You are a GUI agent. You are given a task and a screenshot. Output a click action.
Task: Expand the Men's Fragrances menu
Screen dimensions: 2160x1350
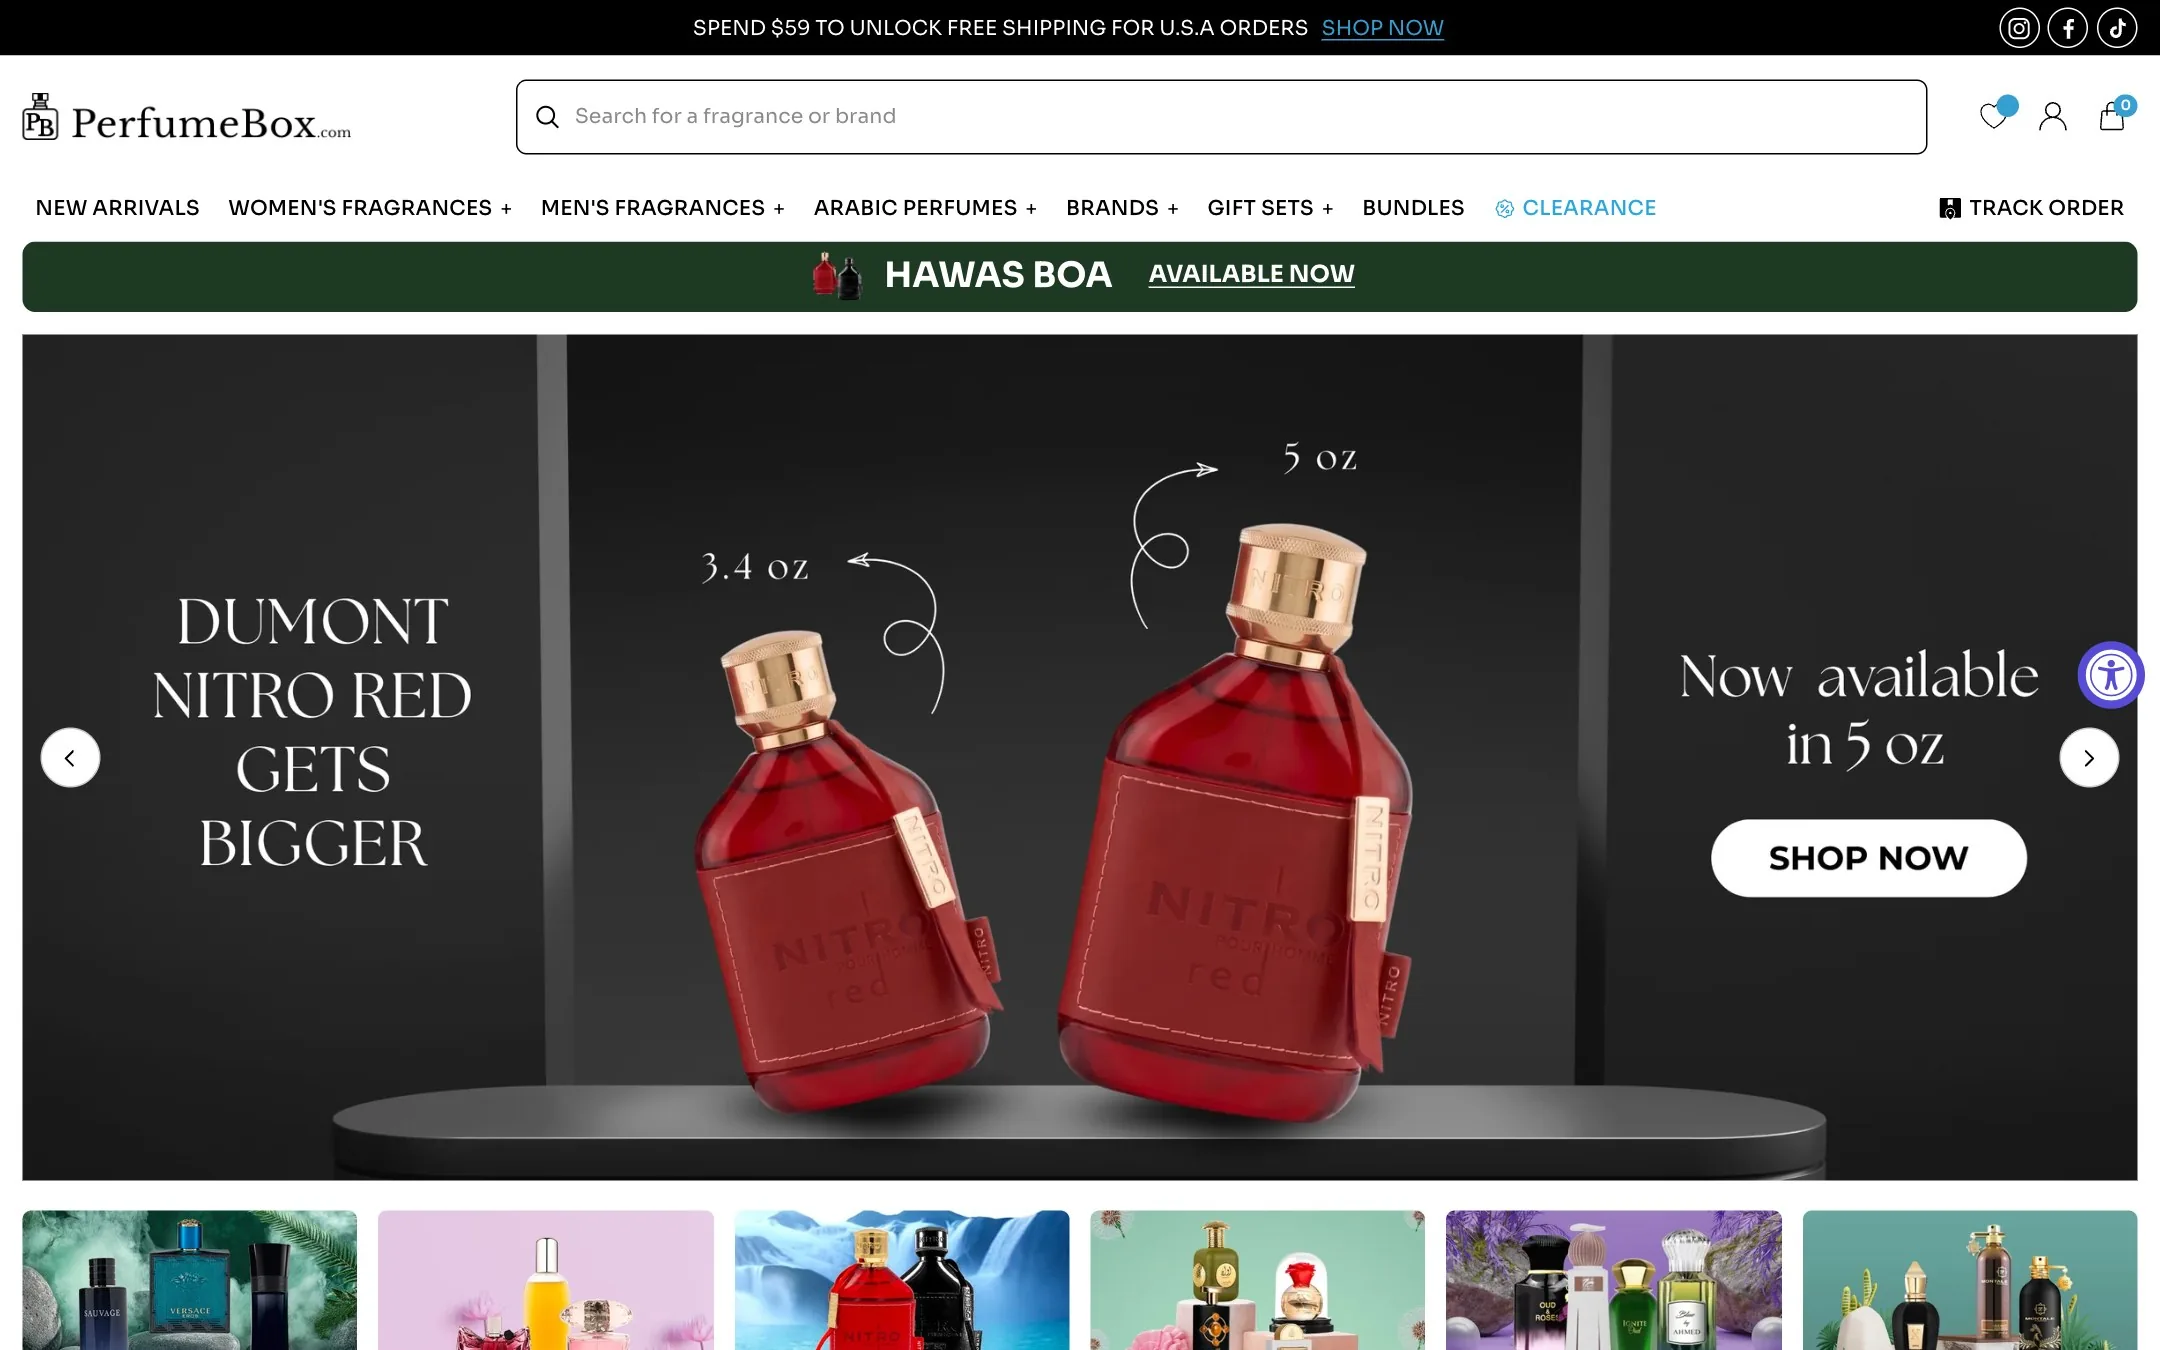(x=662, y=208)
